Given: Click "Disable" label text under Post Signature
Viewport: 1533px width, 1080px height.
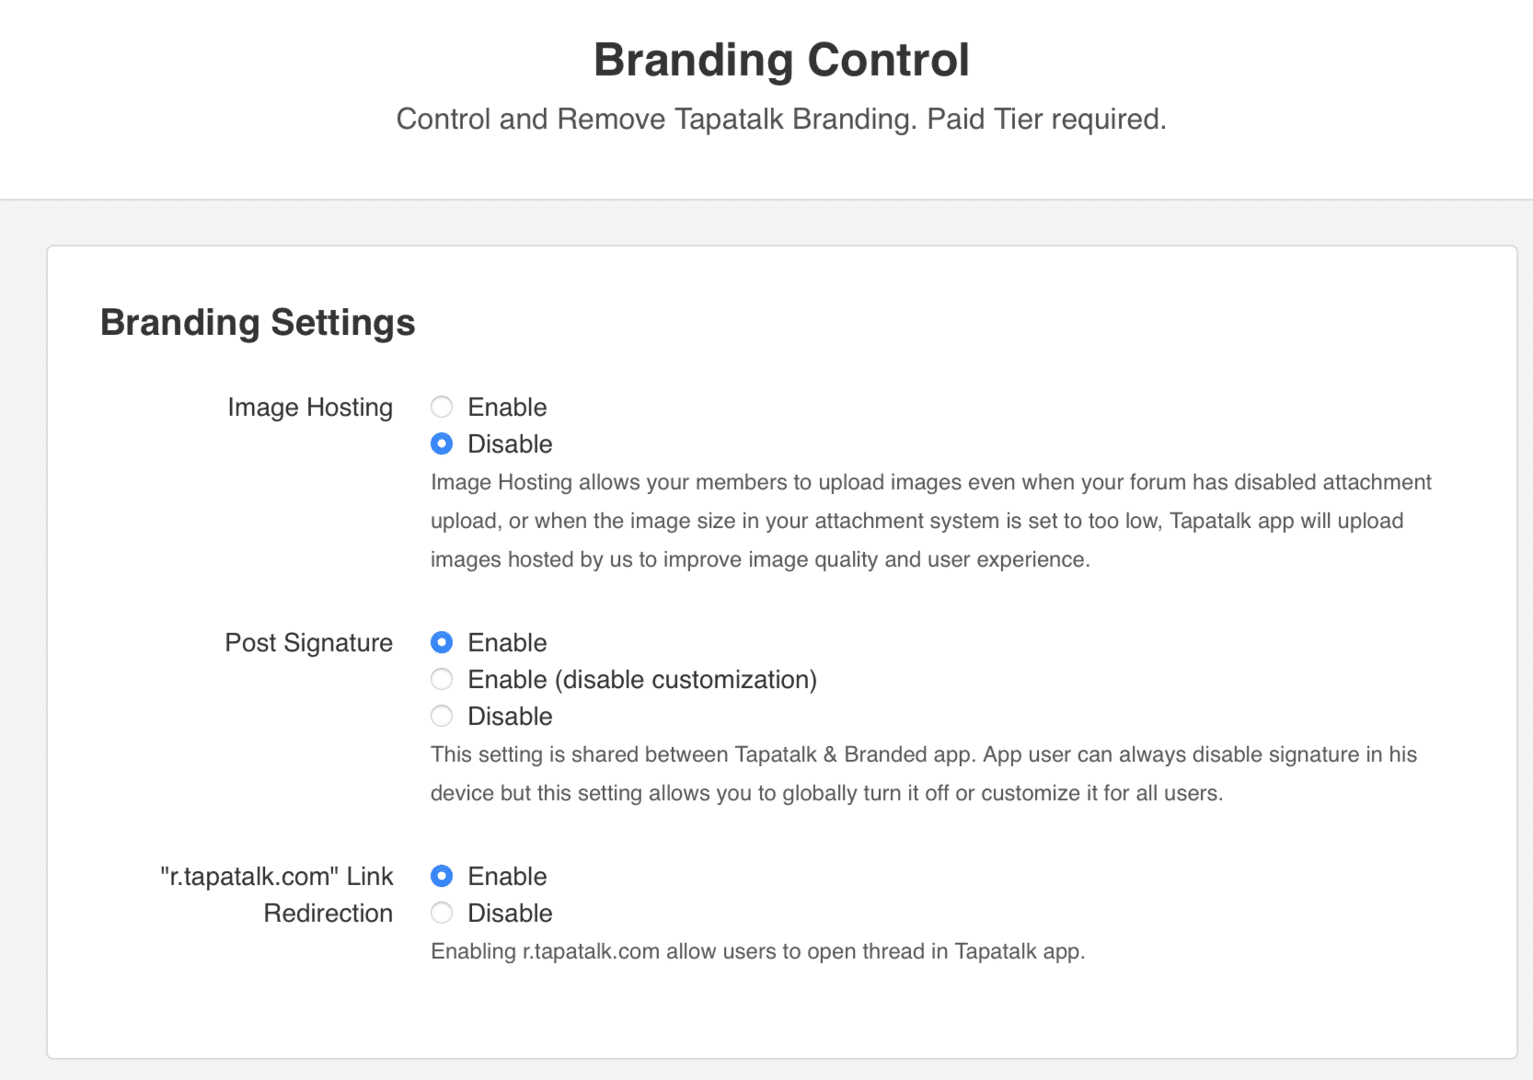Looking at the screenshot, I should click(510, 717).
